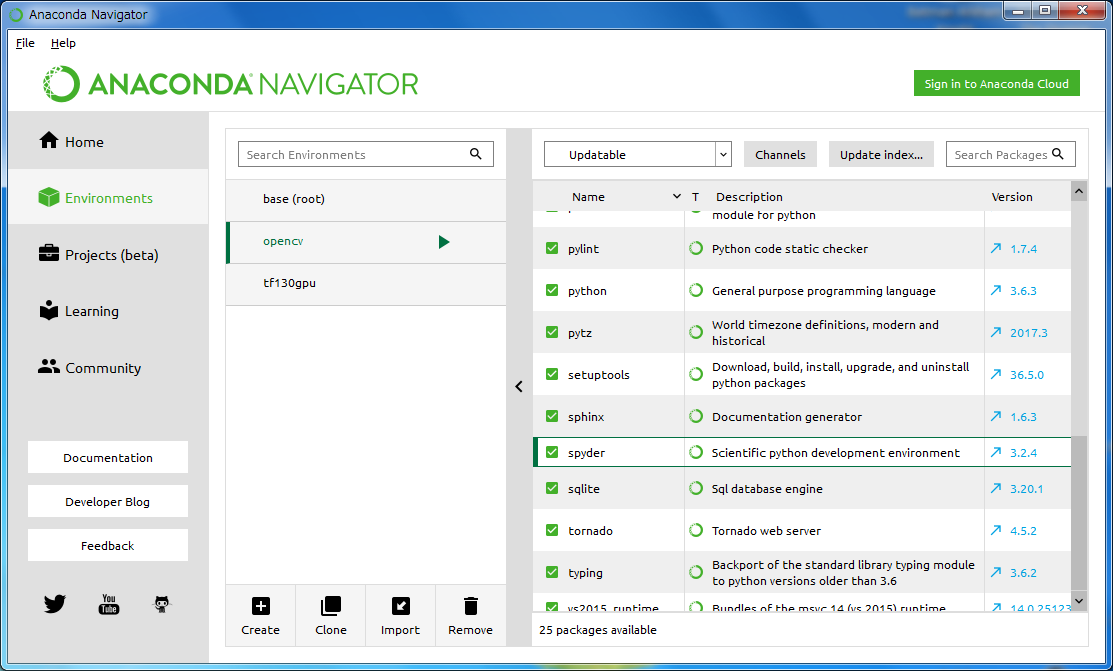The height and width of the screenshot is (671, 1113).
Task: Uncheck the typing package checkbox
Action: point(552,572)
